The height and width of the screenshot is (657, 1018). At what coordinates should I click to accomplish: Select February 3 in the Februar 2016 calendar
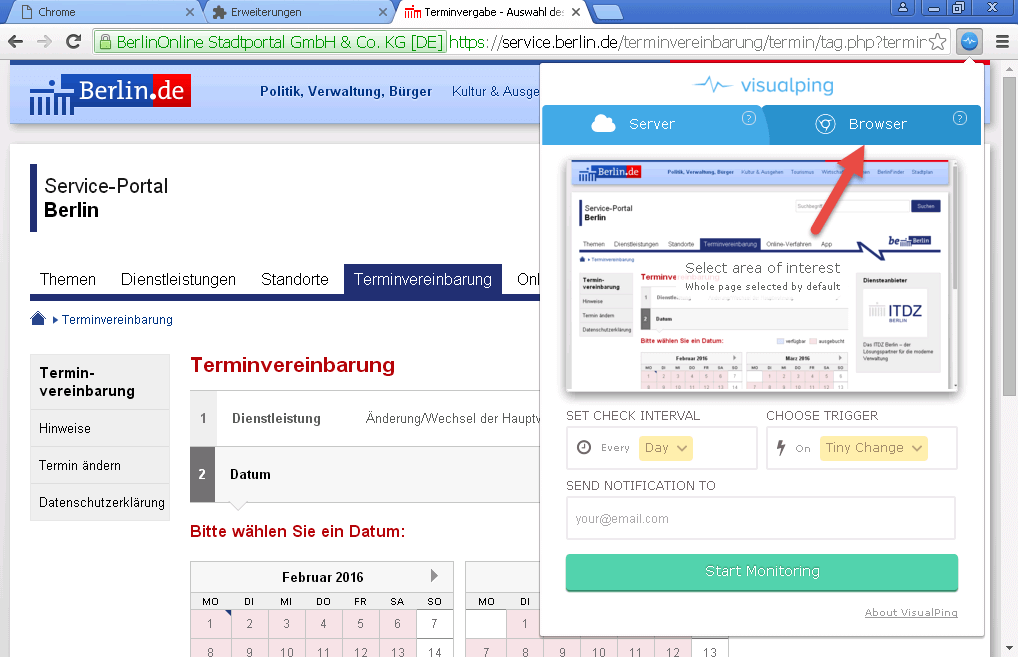[286, 624]
